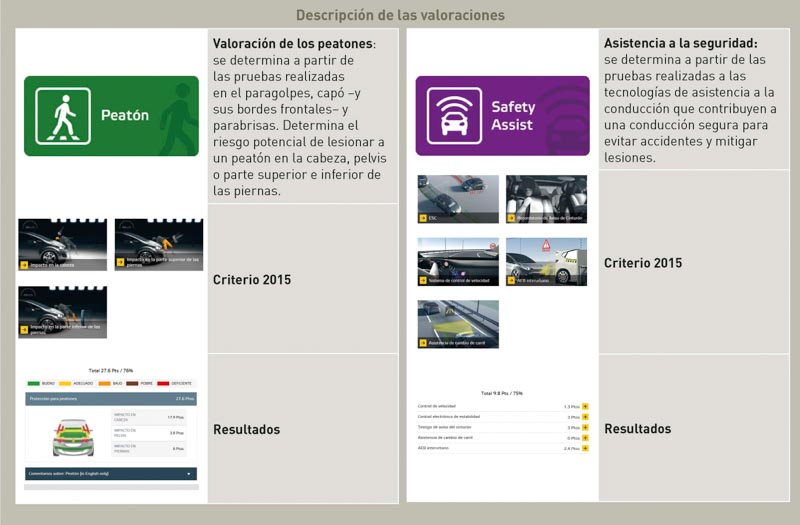Click the purple Safety Assist banner
The image size is (800, 525).
click(x=503, y=116)
